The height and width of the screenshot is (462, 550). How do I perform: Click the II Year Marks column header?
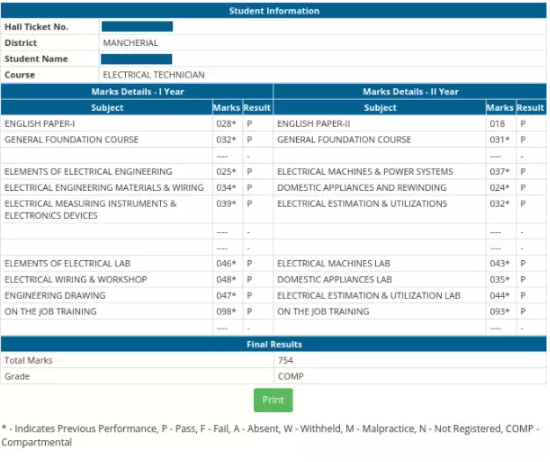[500, 108]
